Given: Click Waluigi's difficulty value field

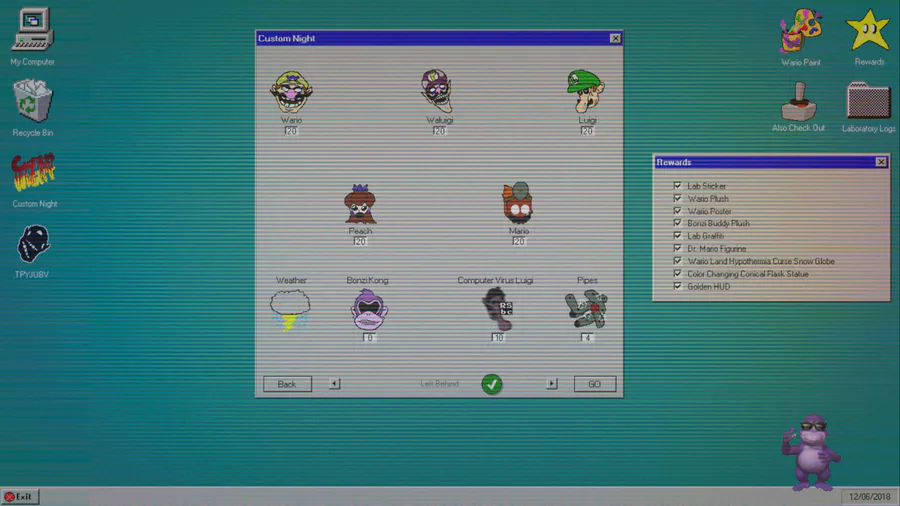Looking at the screenshot, I should 439,131.
